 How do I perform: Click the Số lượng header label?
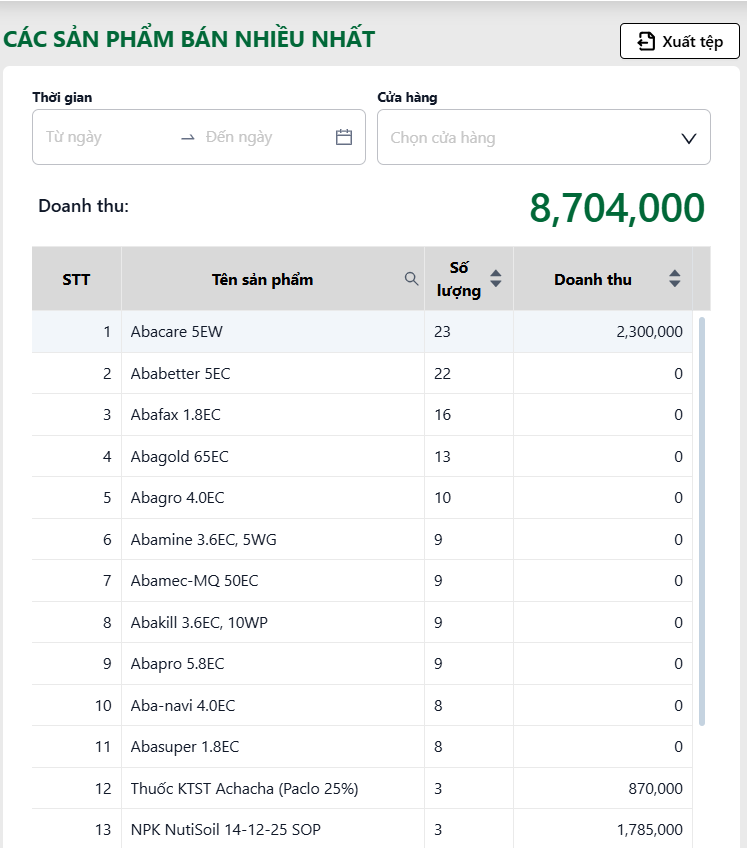(x=459, y=279)
